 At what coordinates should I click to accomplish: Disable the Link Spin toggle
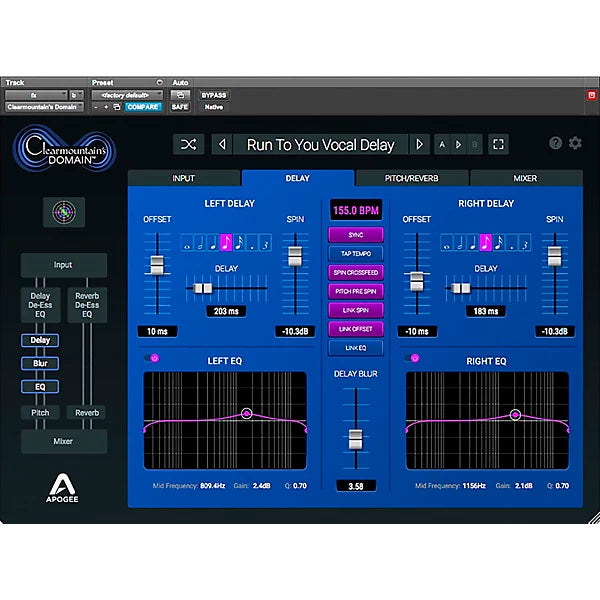click(x=356, y=310)
